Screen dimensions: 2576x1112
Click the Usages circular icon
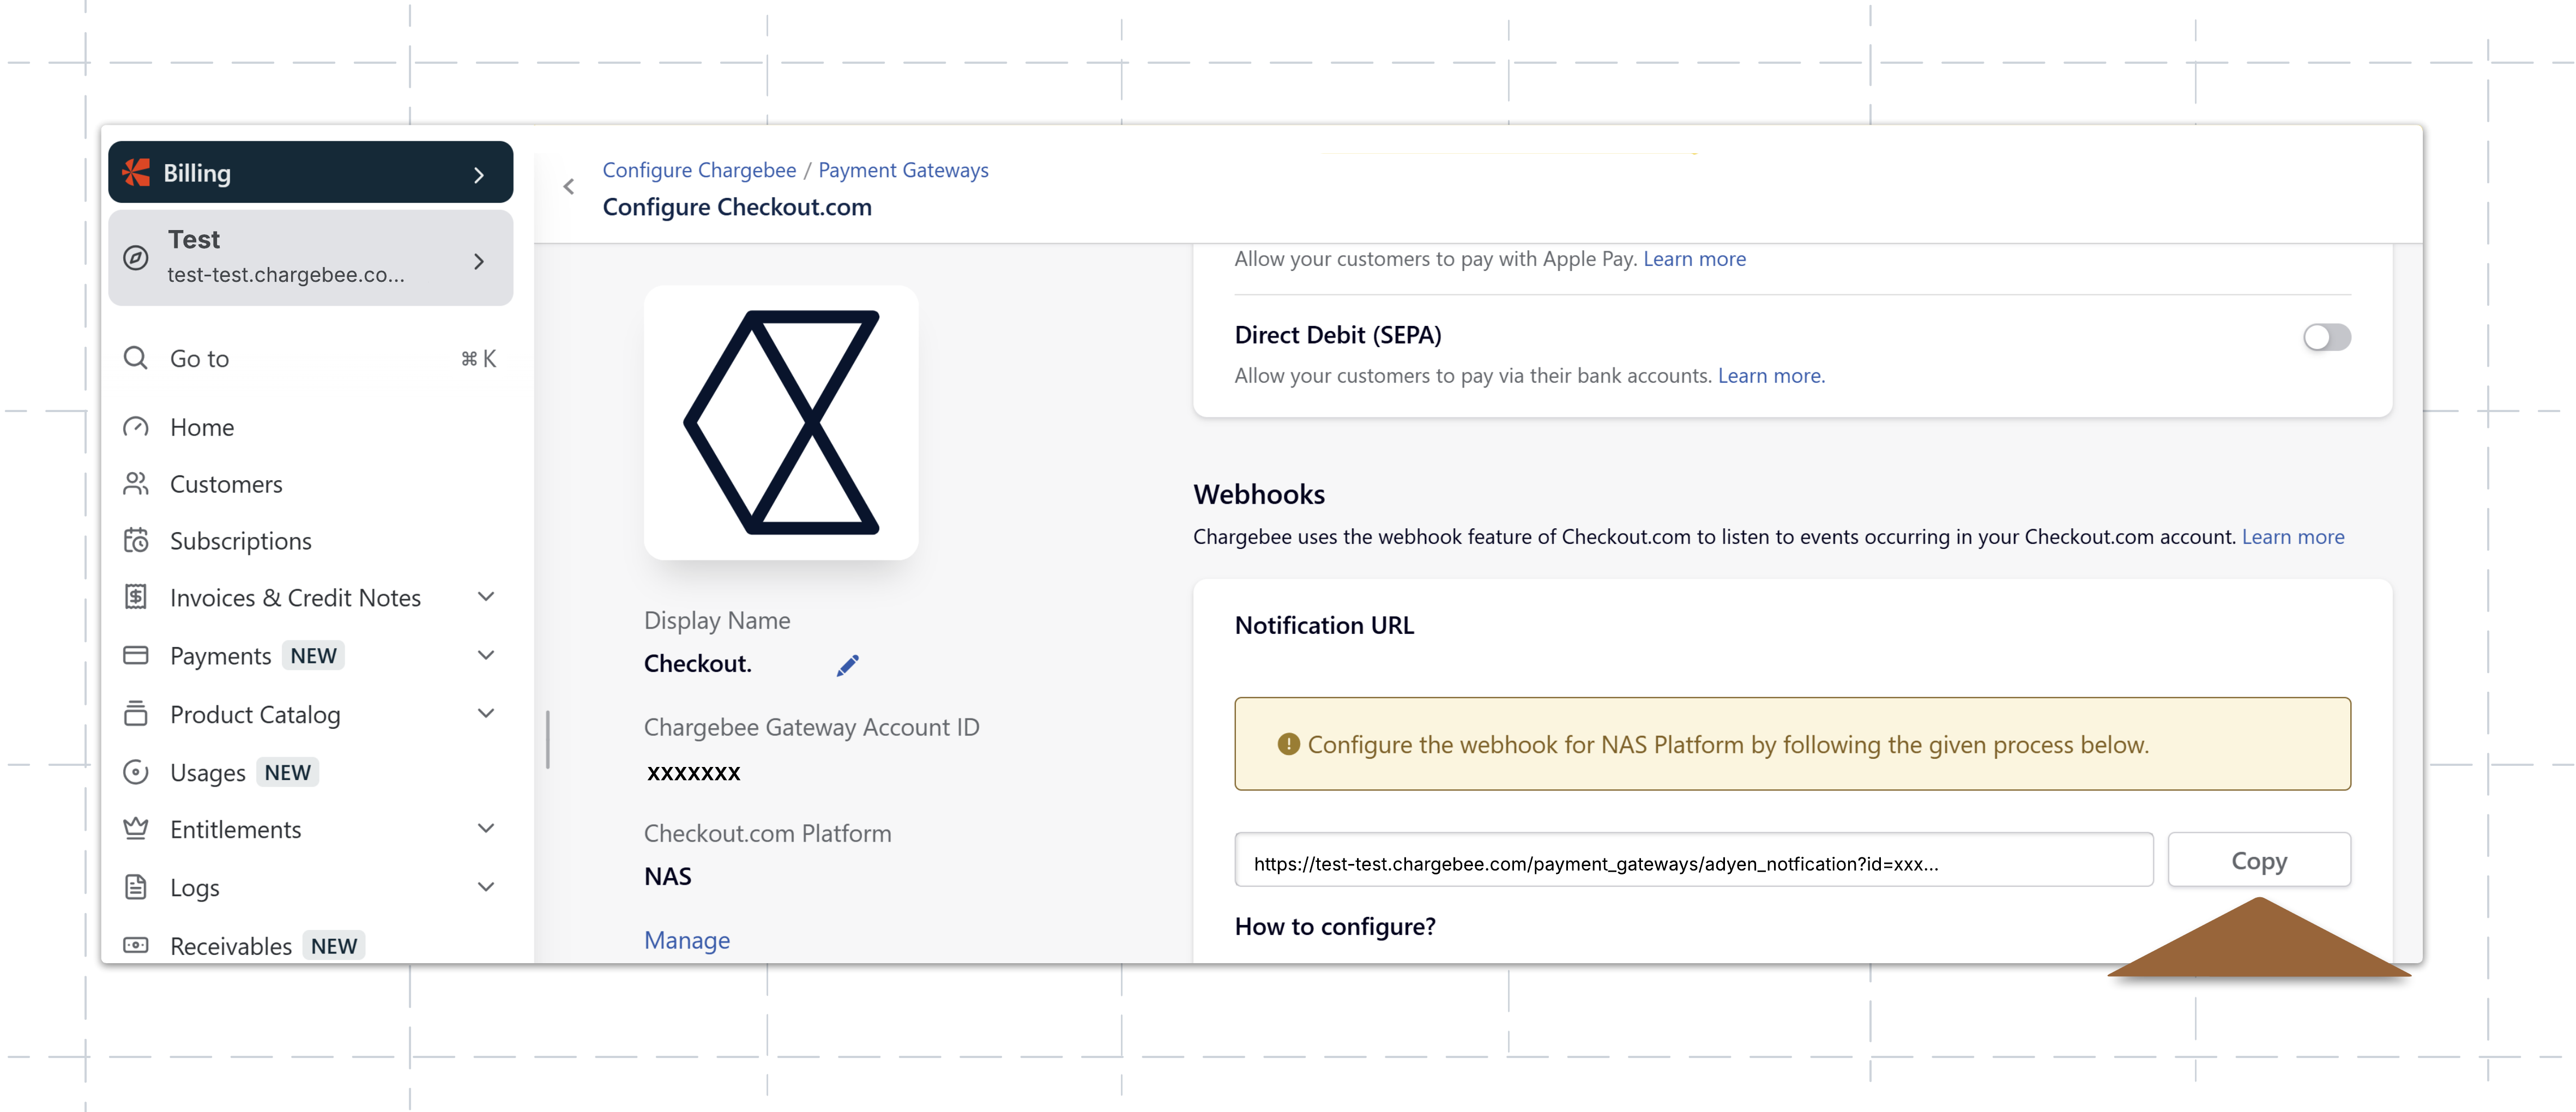coord(136,772)
